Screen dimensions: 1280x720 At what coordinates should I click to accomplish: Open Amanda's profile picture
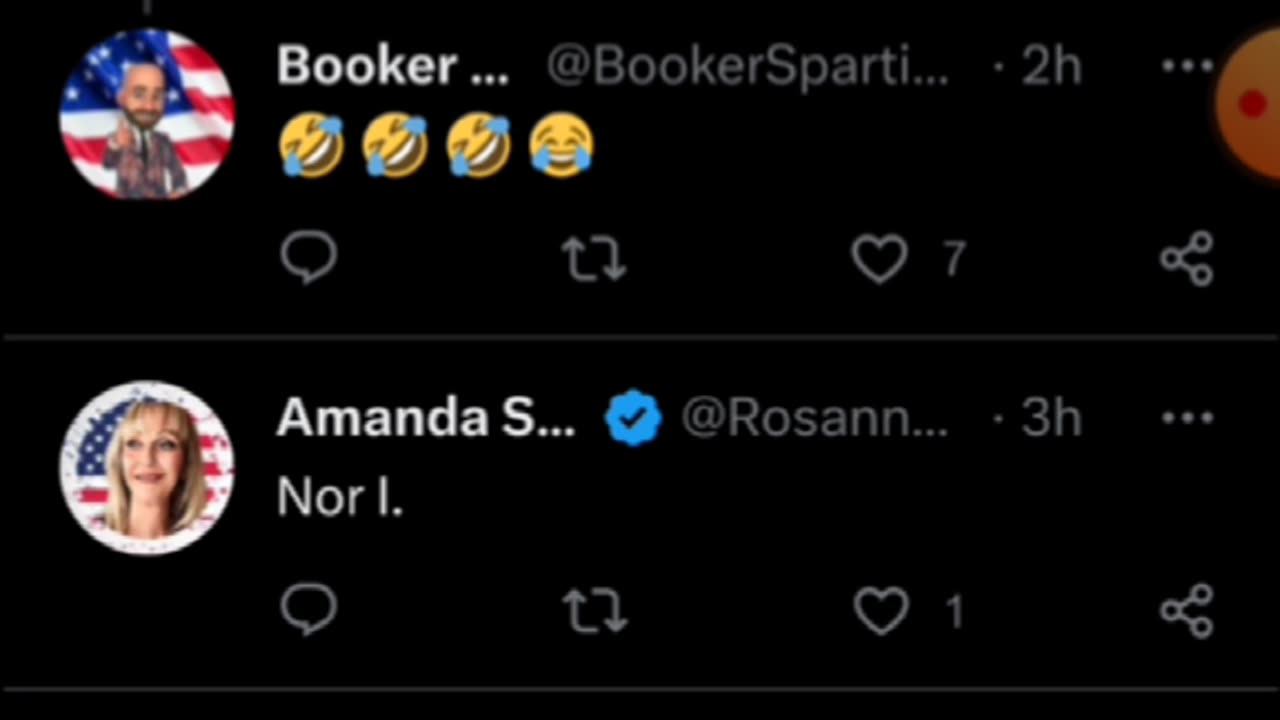point(147,467)
